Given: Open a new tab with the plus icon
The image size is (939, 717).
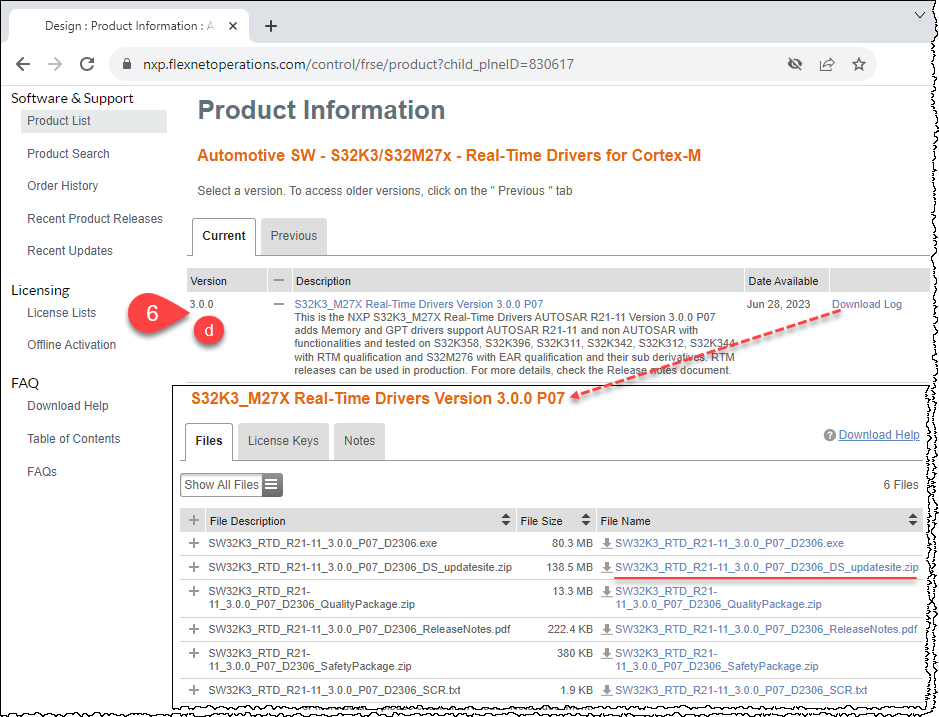Looking at the screenshot, I should (x=271, y=26).
